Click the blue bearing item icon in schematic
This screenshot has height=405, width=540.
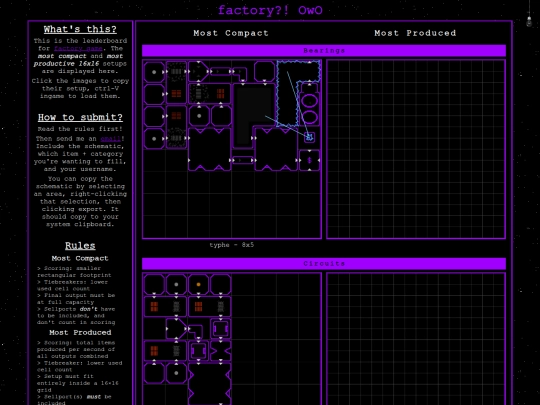click(x=309, y=137)
